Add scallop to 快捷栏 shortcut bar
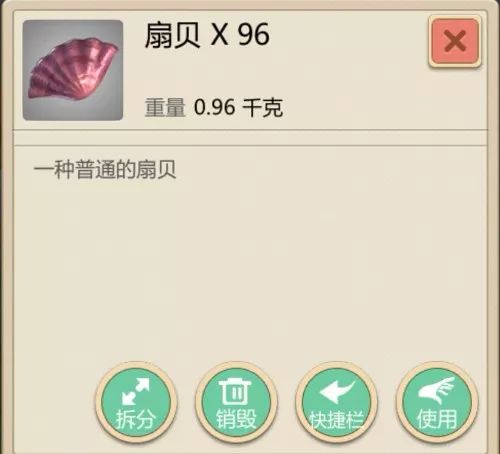The image size is (500, 454). coord(337,403)
